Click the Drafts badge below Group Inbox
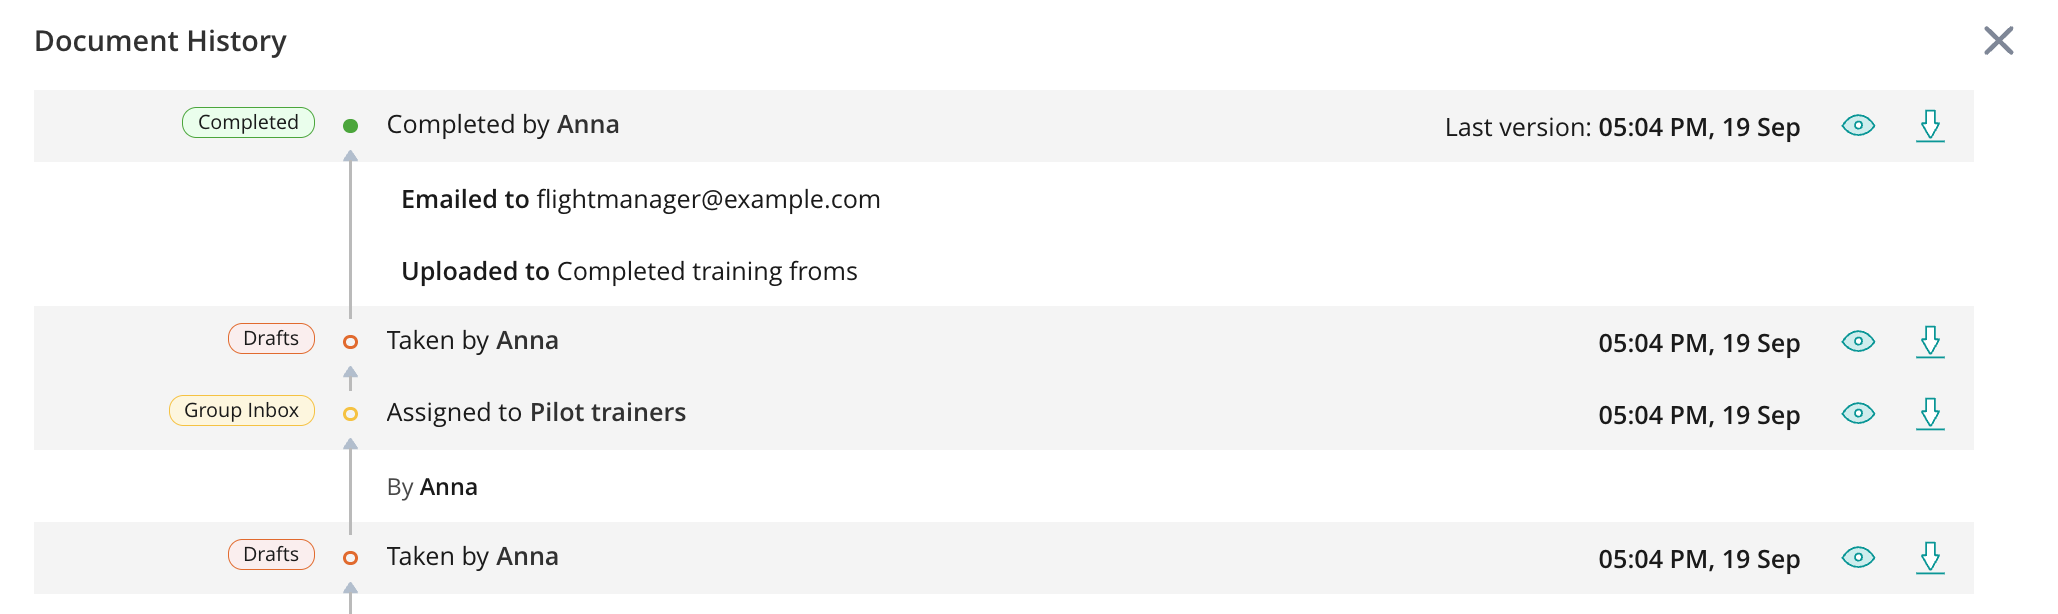The width and height of the screenshot is (2058, 614). [x=271, y=555]
